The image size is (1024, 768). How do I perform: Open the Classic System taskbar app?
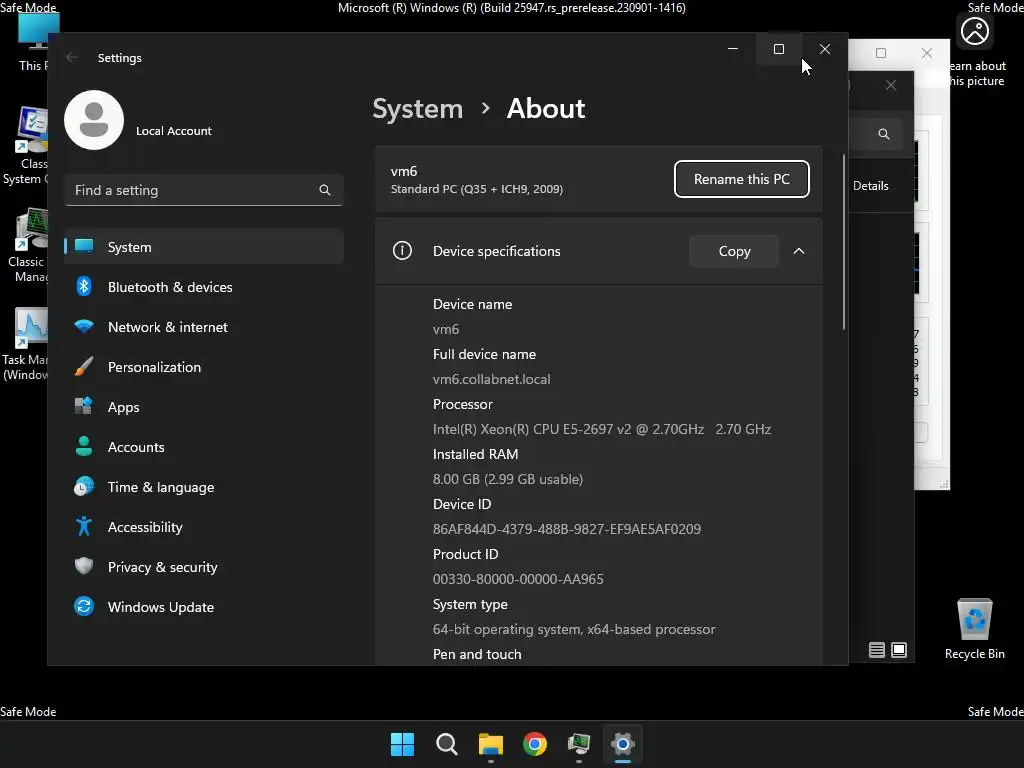click(x=579, y=744)
